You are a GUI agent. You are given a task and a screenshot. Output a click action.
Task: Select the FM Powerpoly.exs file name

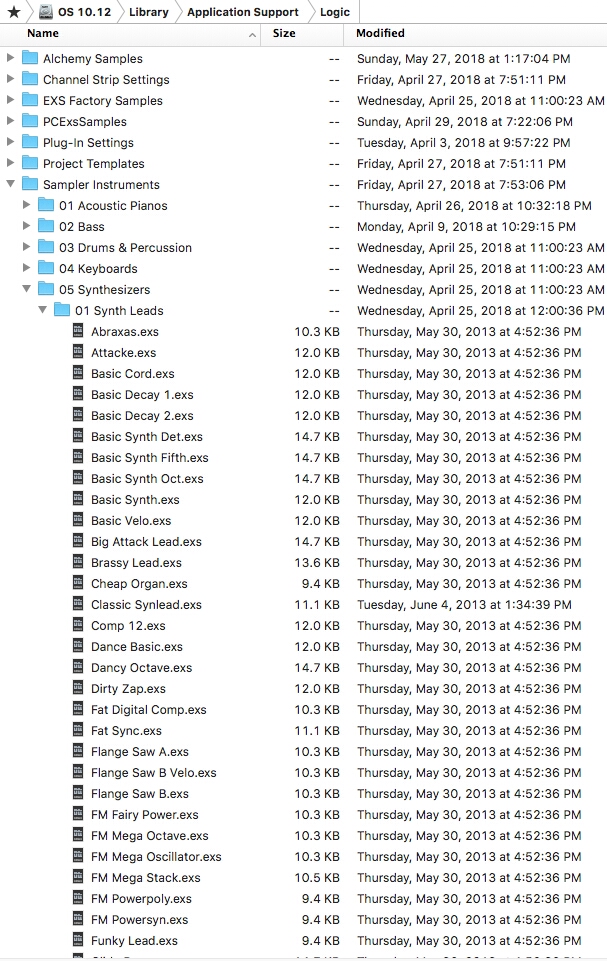coord(141,898)
